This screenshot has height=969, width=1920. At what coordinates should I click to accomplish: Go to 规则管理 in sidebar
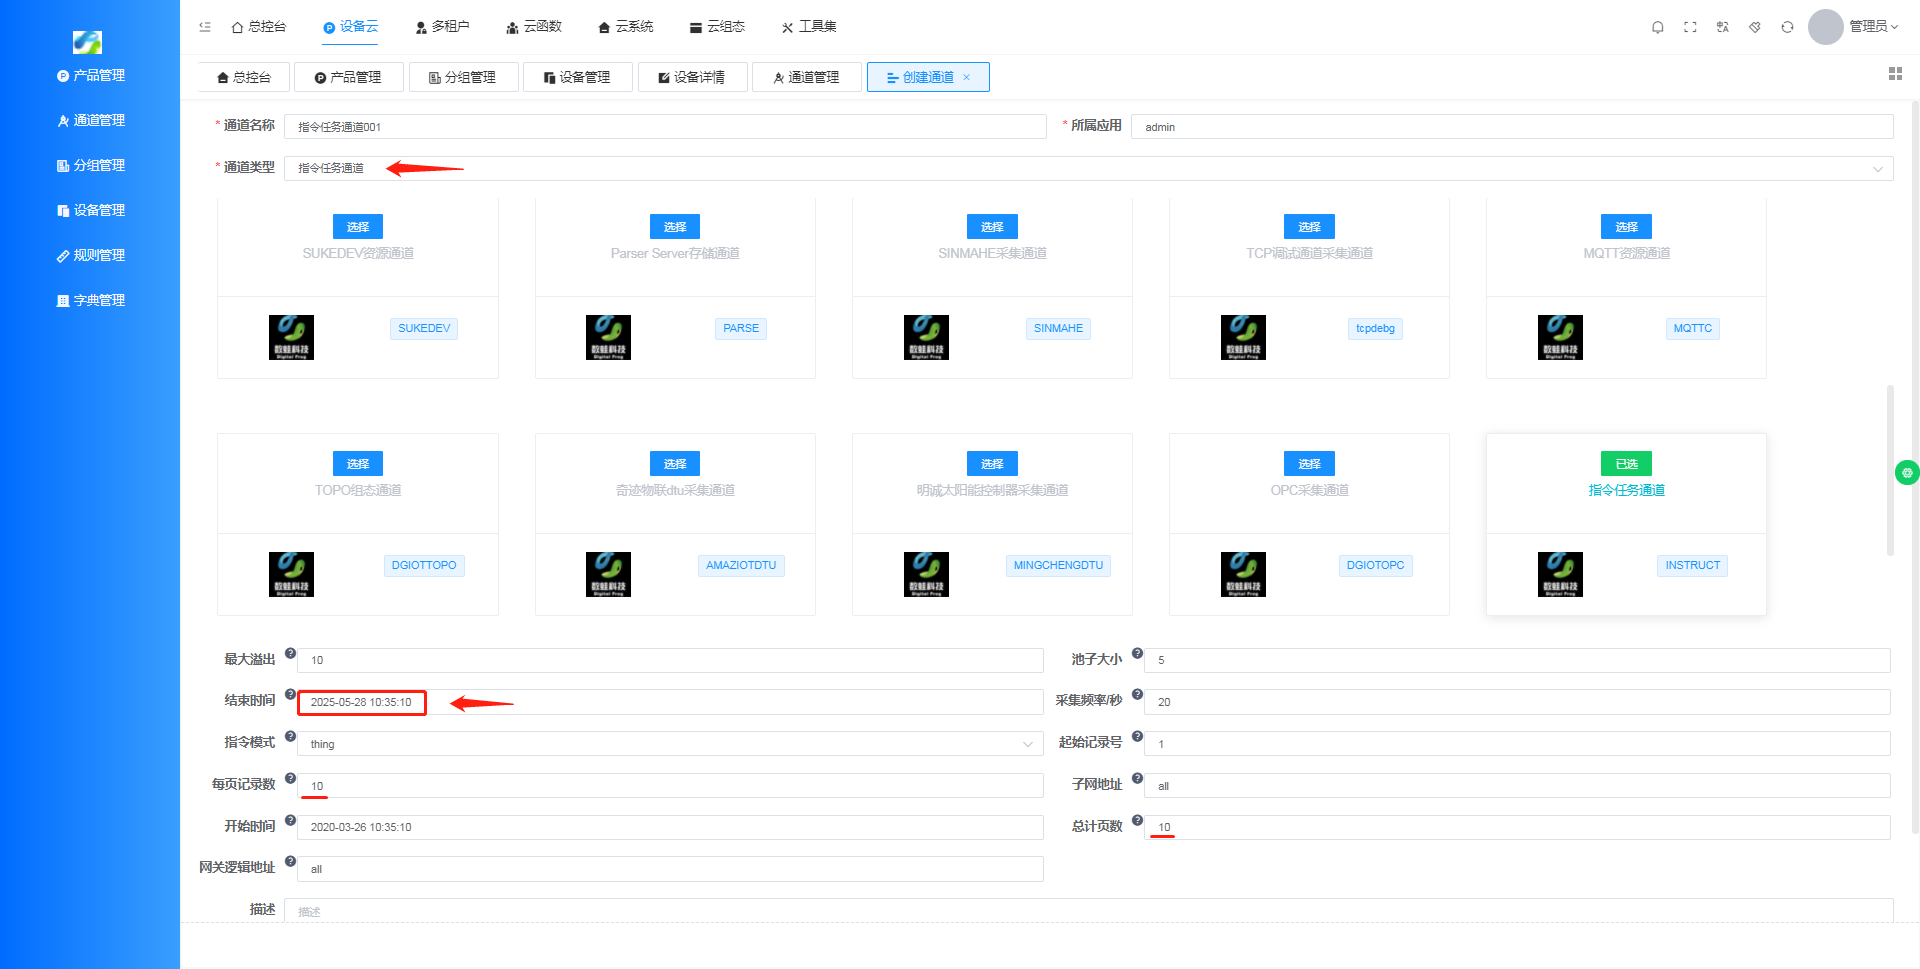(91, 255)
